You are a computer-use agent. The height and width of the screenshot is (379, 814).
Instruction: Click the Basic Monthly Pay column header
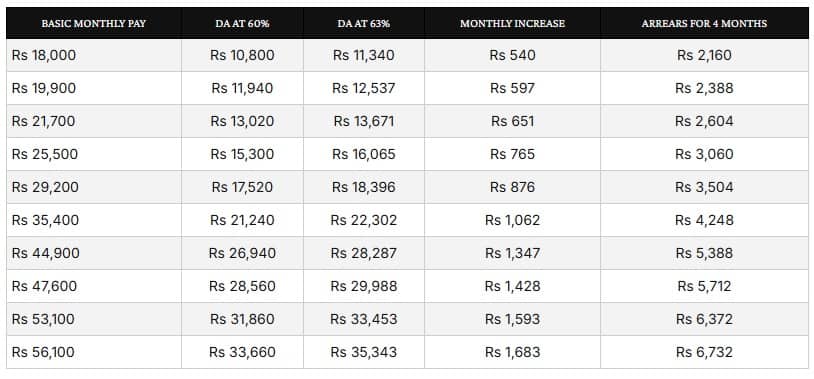(x=94, y=23)
